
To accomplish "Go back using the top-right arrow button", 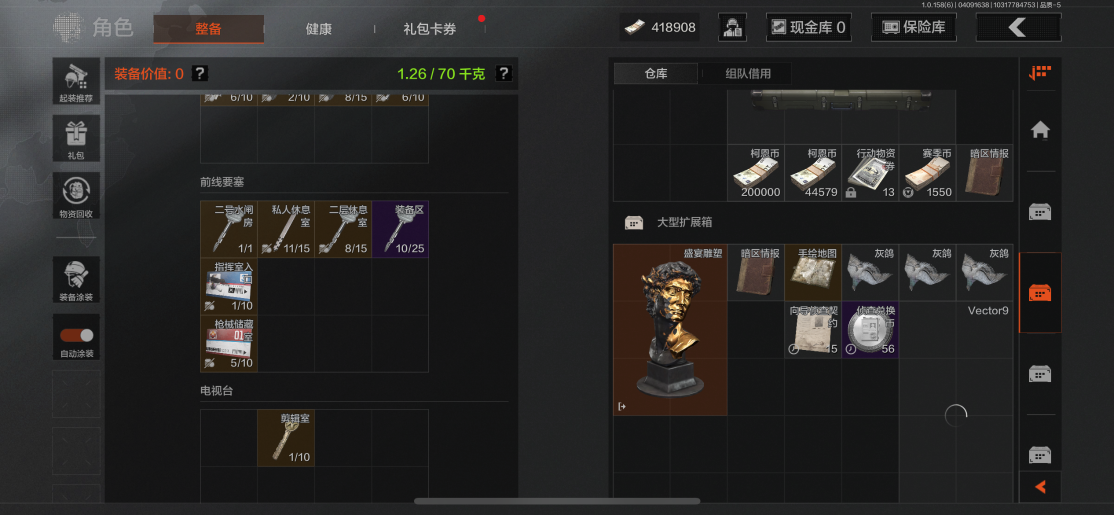I will pos(1018,28).
